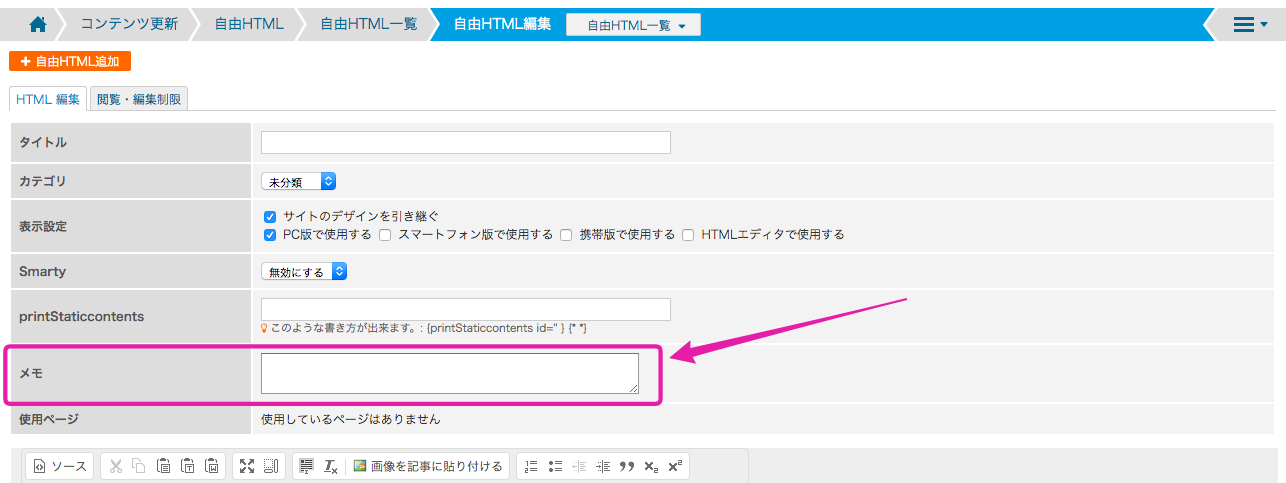Toggle サイトのデザインを引き継ぐ checkbox
The height and width of the screenshot is (483, 1286).
(269, 216)
